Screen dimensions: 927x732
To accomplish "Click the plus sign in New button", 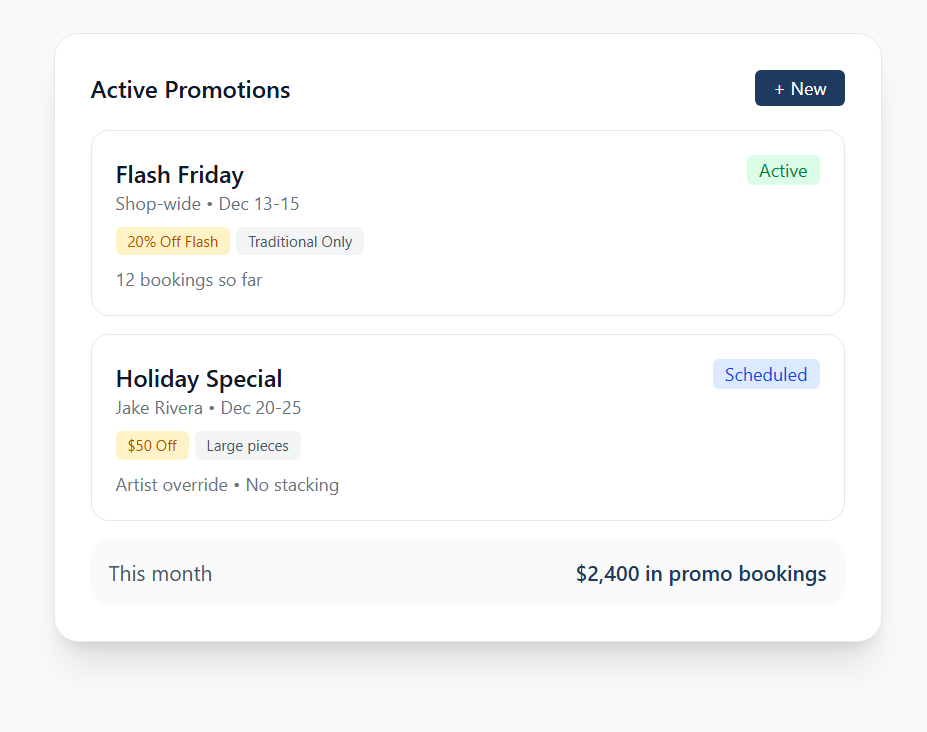I will pyautogui.click(x=779, y=89).
